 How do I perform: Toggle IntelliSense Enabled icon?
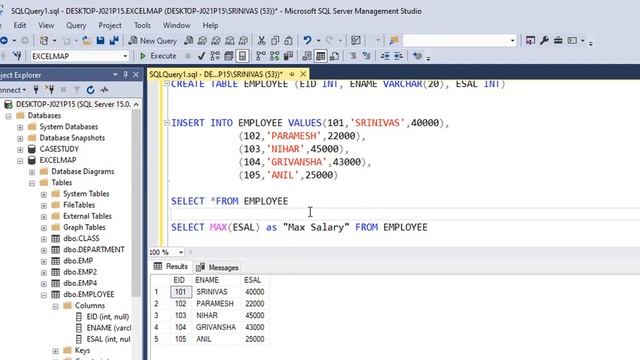[x=242, y=56]
